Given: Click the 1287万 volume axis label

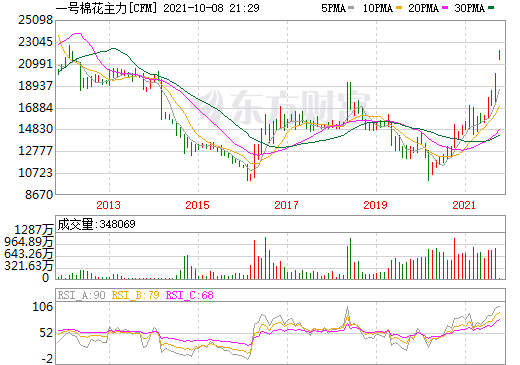Looking at the screenshot, I should pyautogui.click(x=33, y=230).
